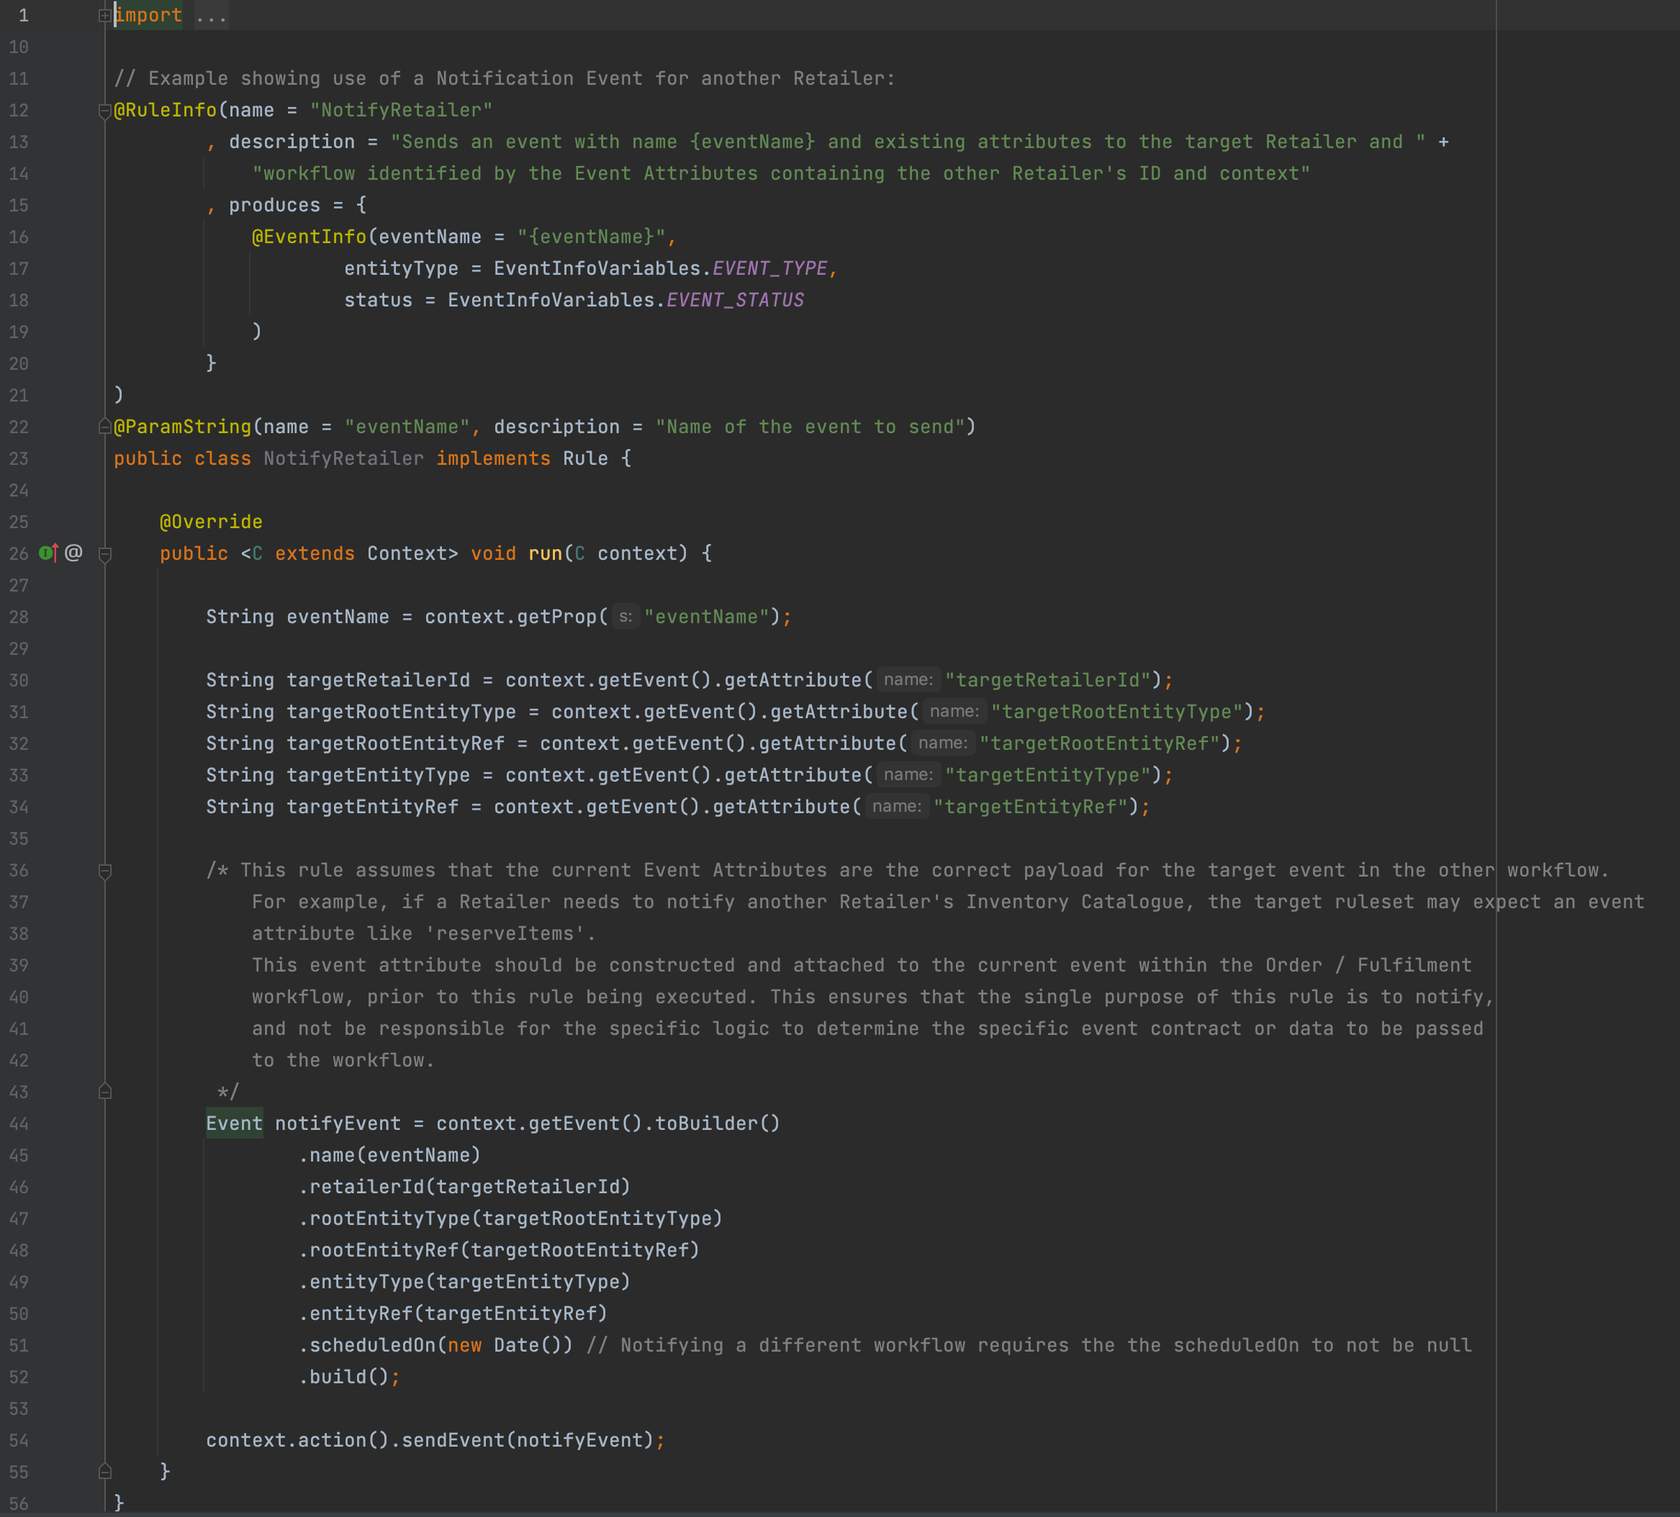Screen dimensions: 1680x1517
Task: Collapse the @RuleInfo annotation fold marker
Action: [x=105, y=111]
